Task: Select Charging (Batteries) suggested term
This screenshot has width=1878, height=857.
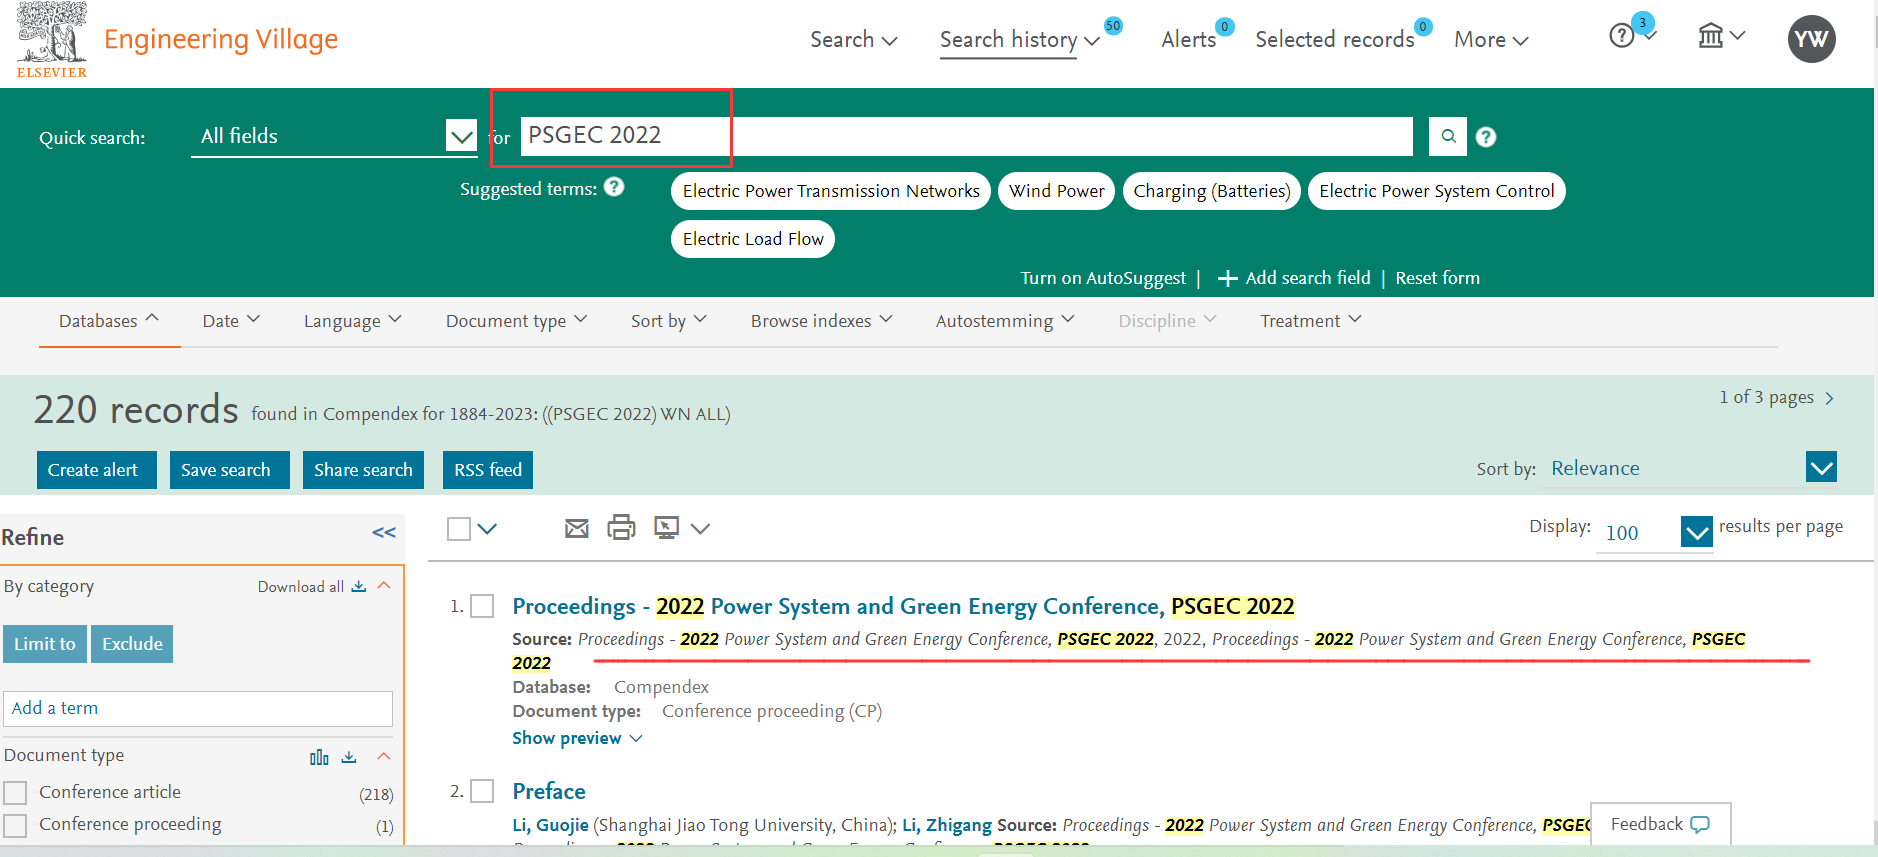Action: [1212, 191]
